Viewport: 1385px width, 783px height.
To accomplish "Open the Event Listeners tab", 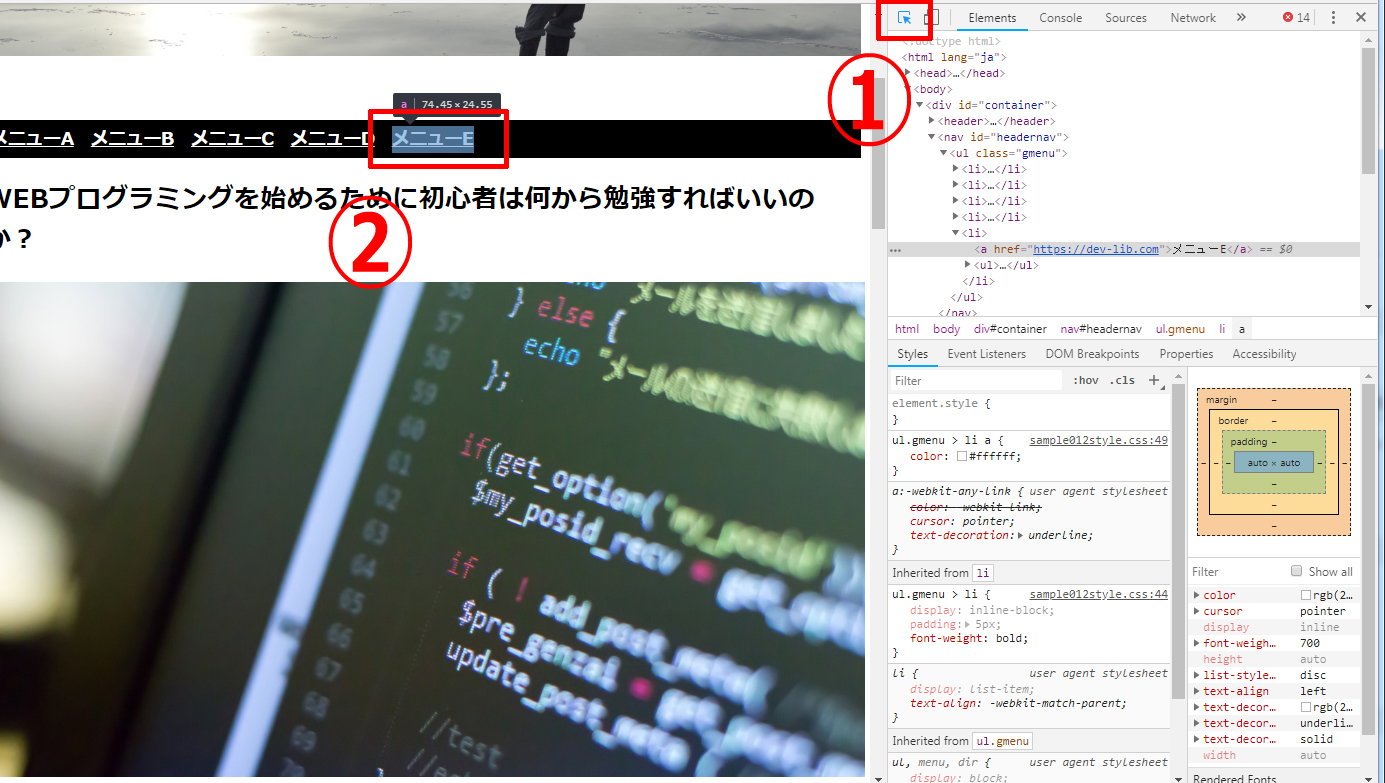I will [986, 354].
